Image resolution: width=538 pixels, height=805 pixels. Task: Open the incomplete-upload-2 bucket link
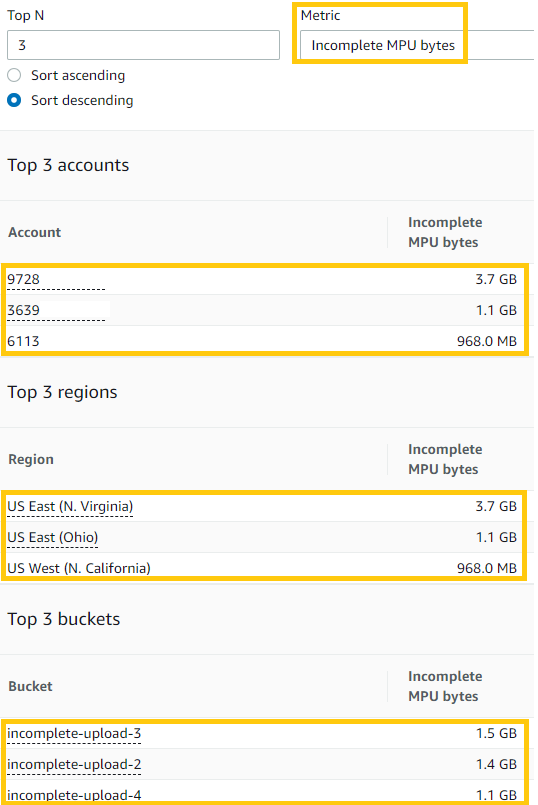point(74,764)
